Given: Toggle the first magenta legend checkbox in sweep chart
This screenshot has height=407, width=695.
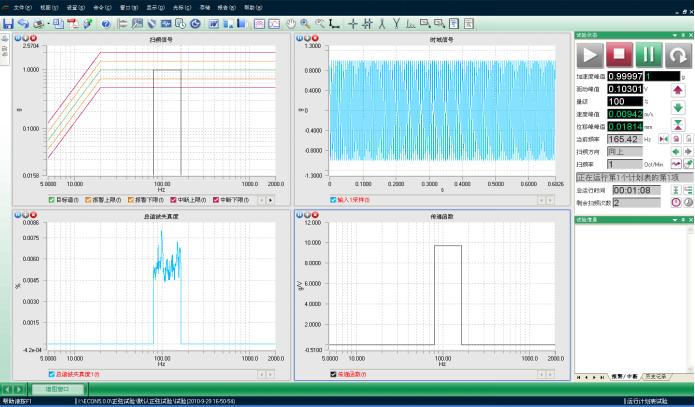Looking at the screenshot, I should point(173,200).
